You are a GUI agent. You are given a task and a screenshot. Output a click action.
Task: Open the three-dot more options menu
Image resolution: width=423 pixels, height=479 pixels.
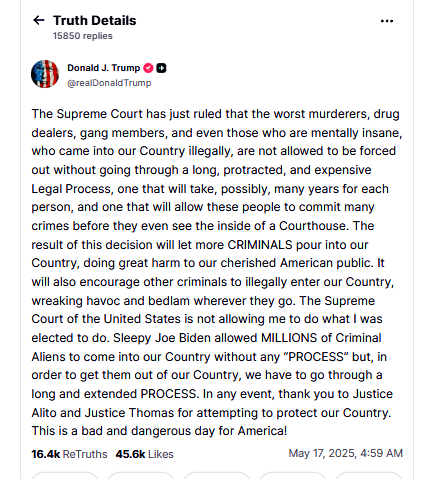387,21
